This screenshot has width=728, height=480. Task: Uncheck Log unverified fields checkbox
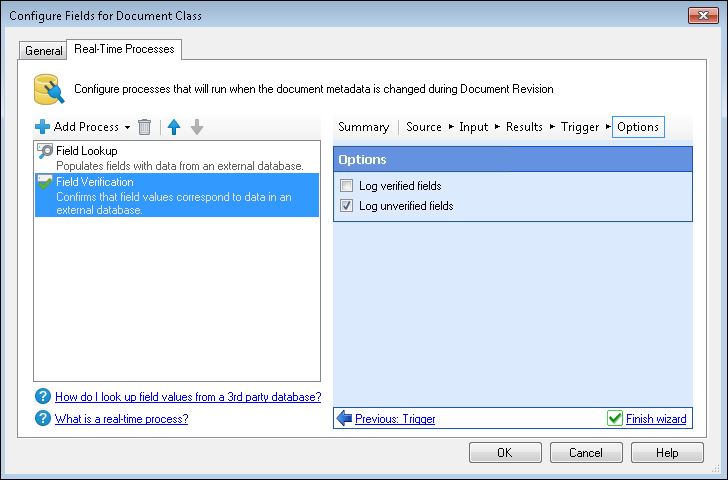tap(346, 206)
